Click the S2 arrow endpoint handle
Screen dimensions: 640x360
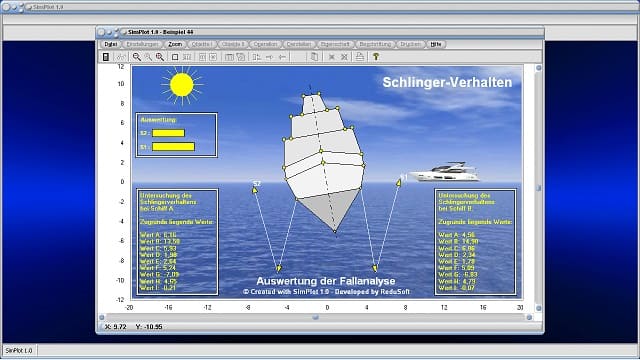(255, 190)
